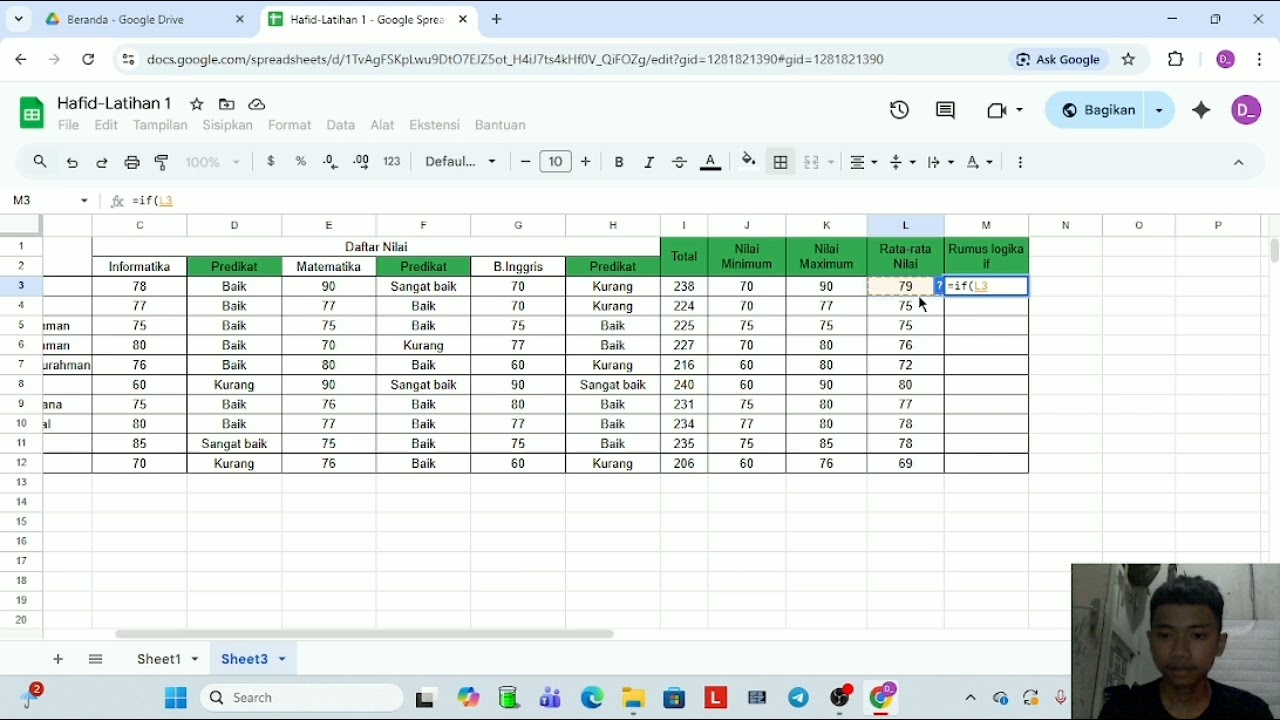Viewport: 1280px width, 720px height.
Task: Star the Hafid-Latihan 1 document
Action: tap(197, 104)
